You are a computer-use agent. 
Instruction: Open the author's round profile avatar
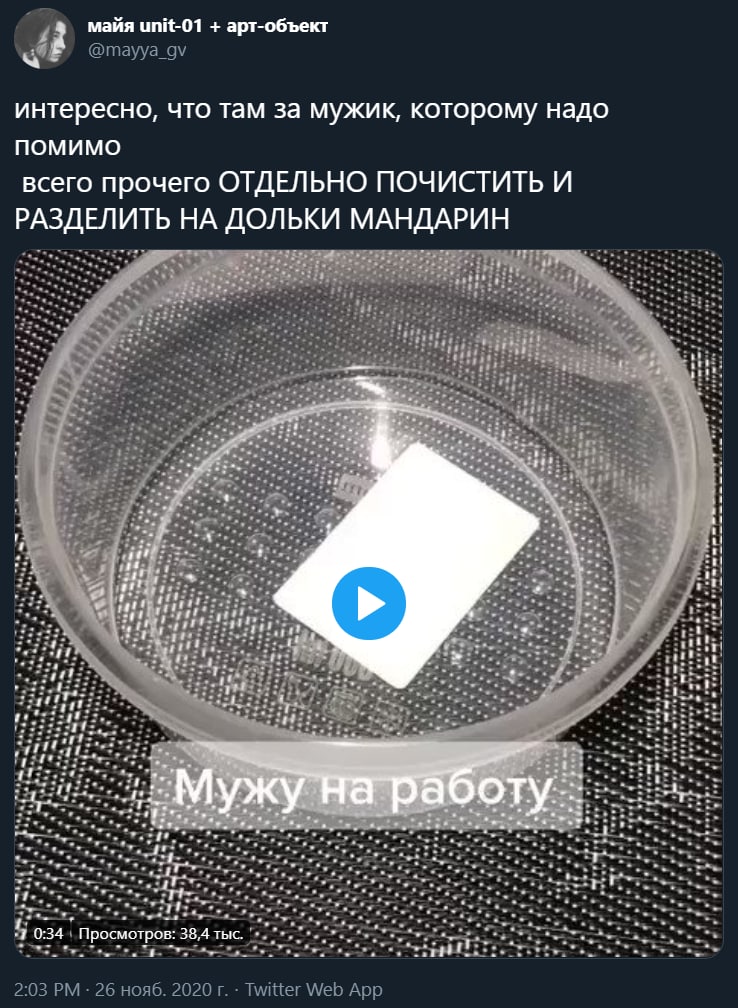click(x=44, y=38)
